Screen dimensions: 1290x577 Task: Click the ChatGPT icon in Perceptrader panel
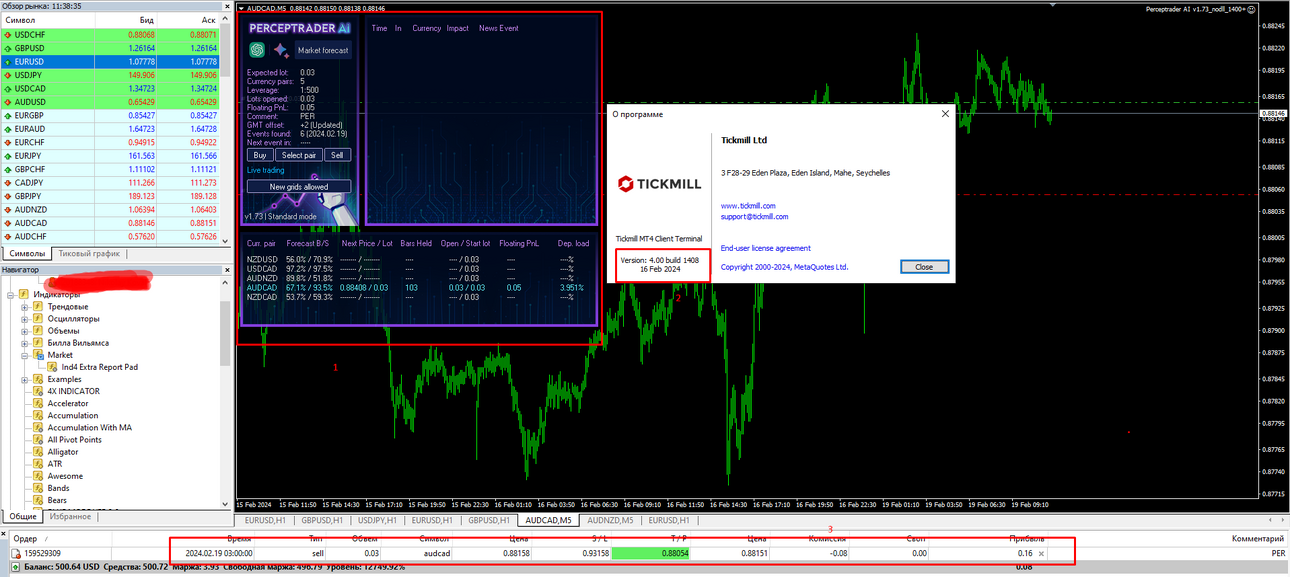pyautogui.click(x=257, y=49)
